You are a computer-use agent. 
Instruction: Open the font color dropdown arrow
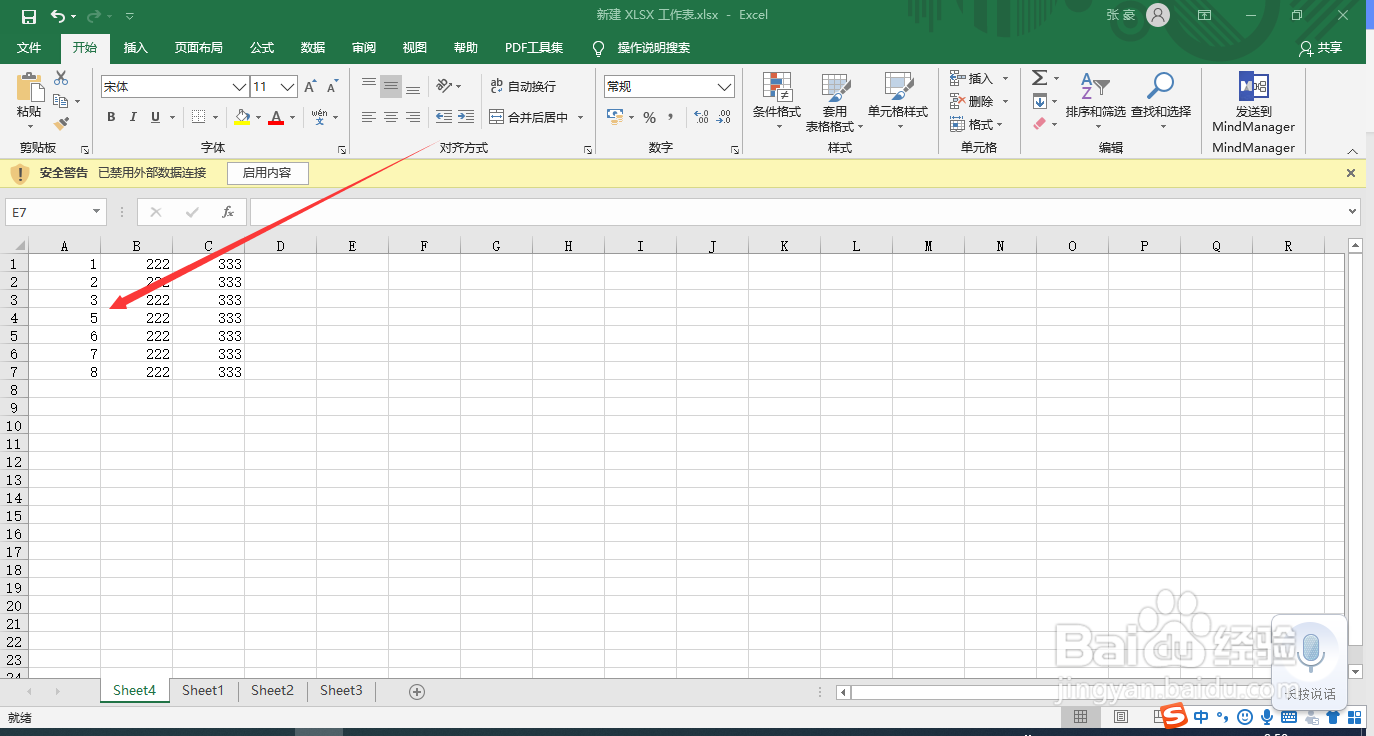click(292, 118)
